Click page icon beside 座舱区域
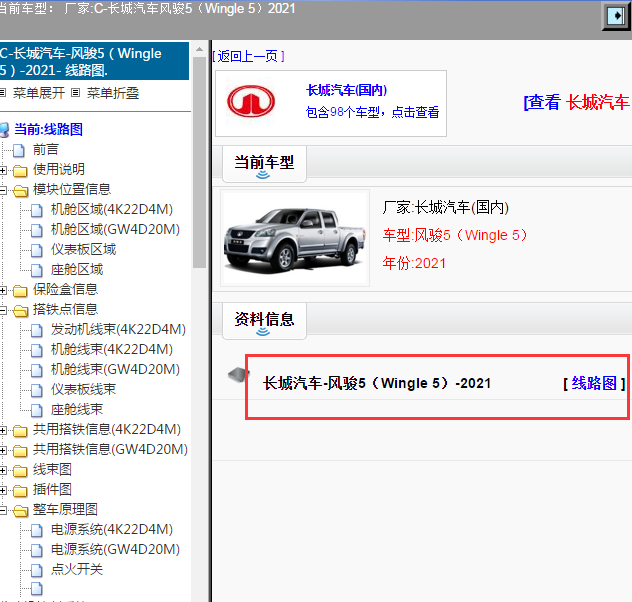The image size is (632, 602). click(37, 270)
